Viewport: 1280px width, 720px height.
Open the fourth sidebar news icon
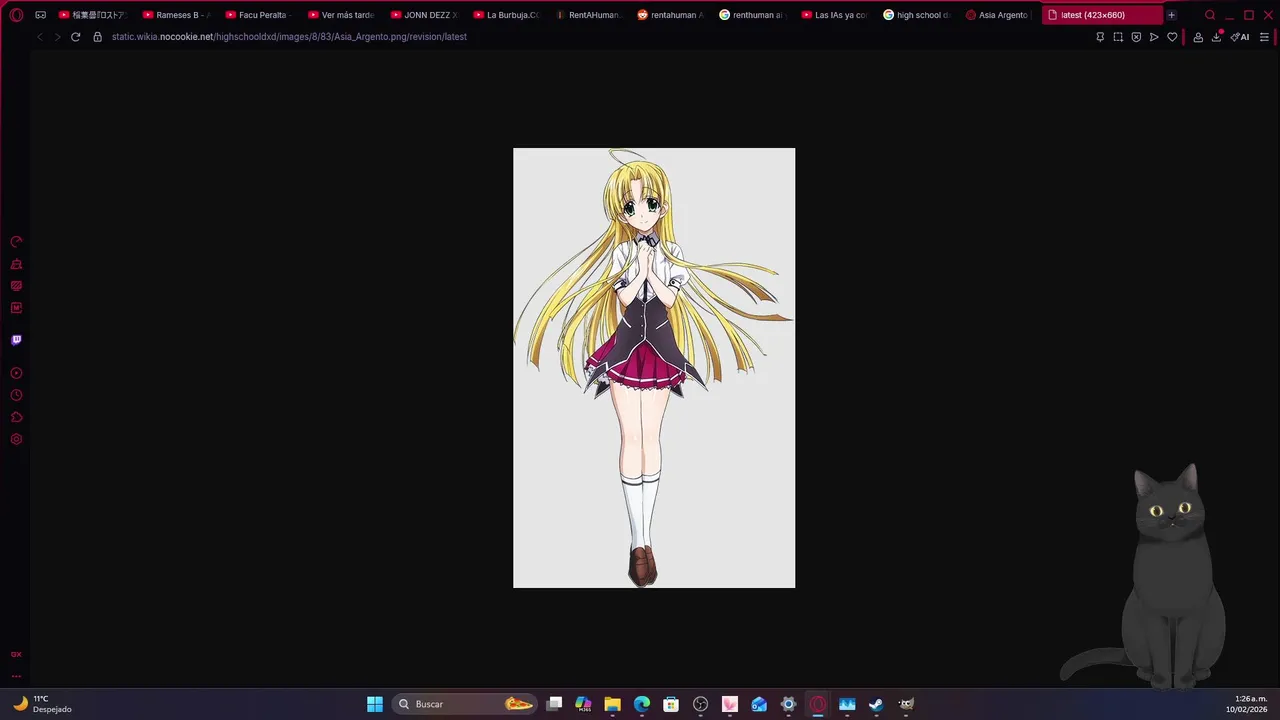[x=16, y=308]
